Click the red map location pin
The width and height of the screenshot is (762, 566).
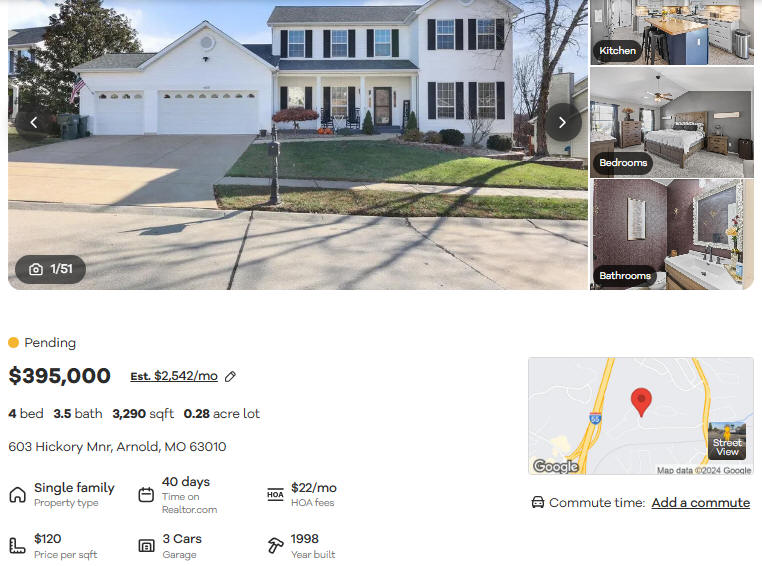click(641, 402)
